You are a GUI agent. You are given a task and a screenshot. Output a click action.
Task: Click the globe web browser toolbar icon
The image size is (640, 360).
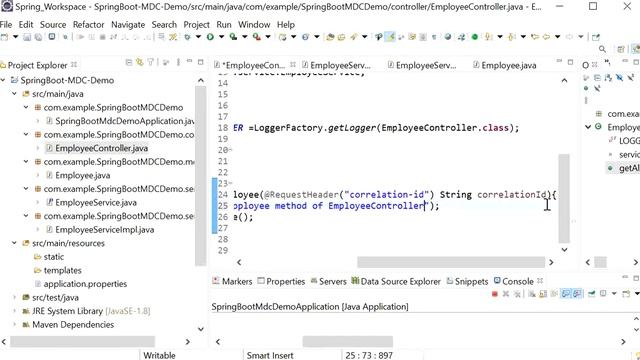coord(448,37)
